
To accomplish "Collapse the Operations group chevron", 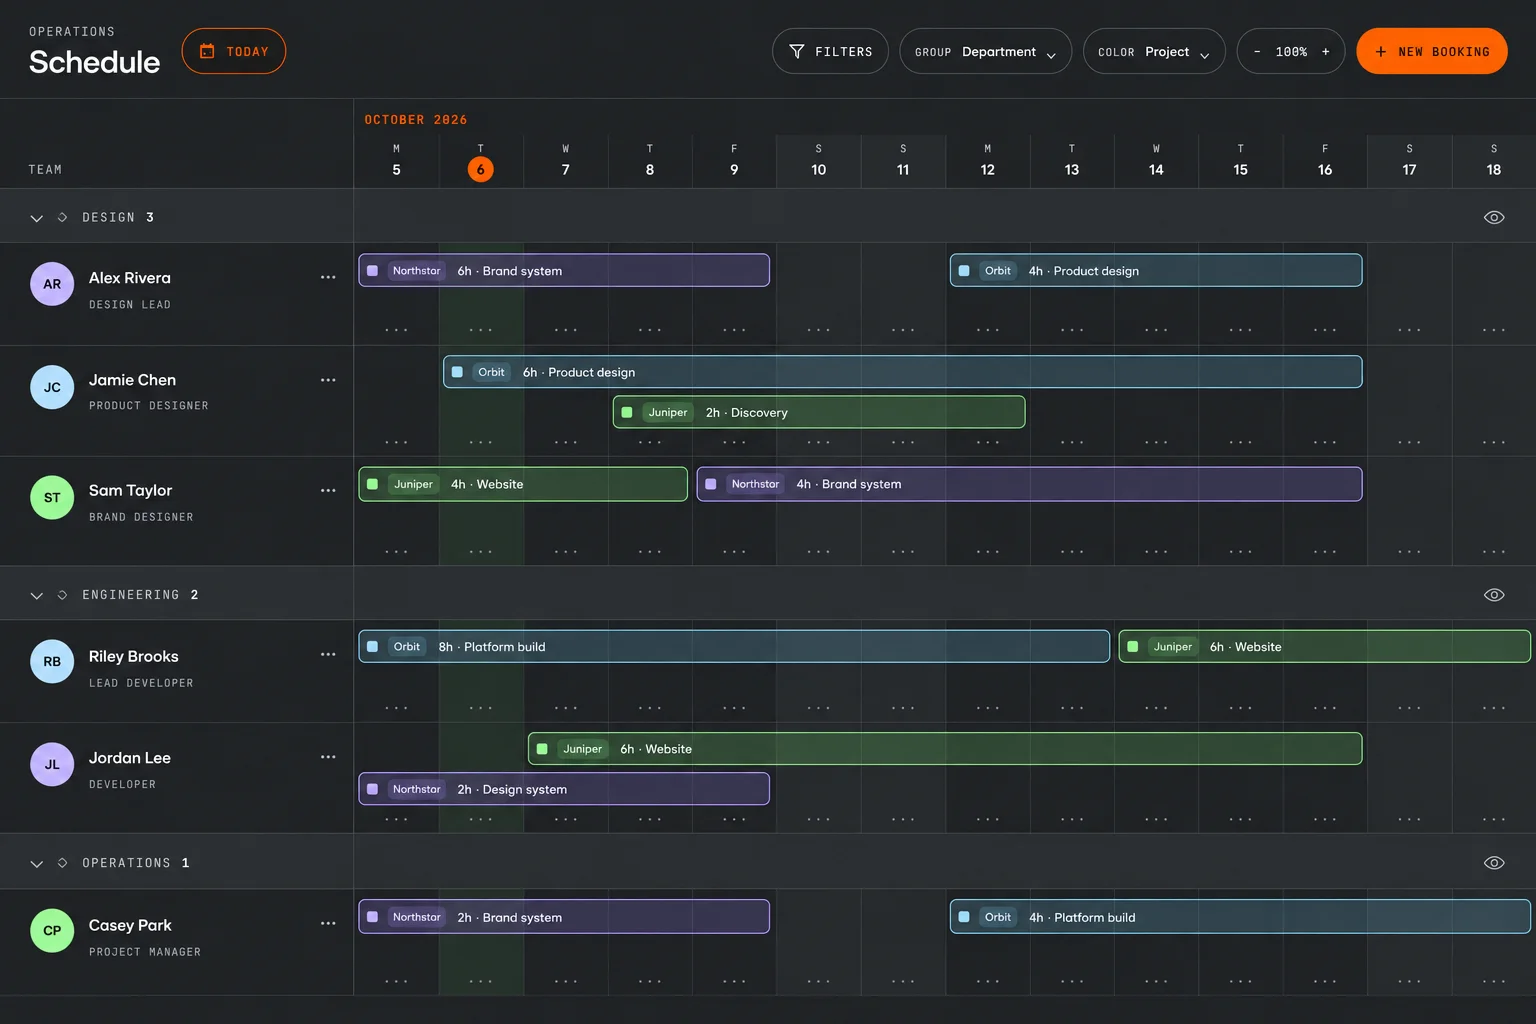I will (x=37, y=863).
